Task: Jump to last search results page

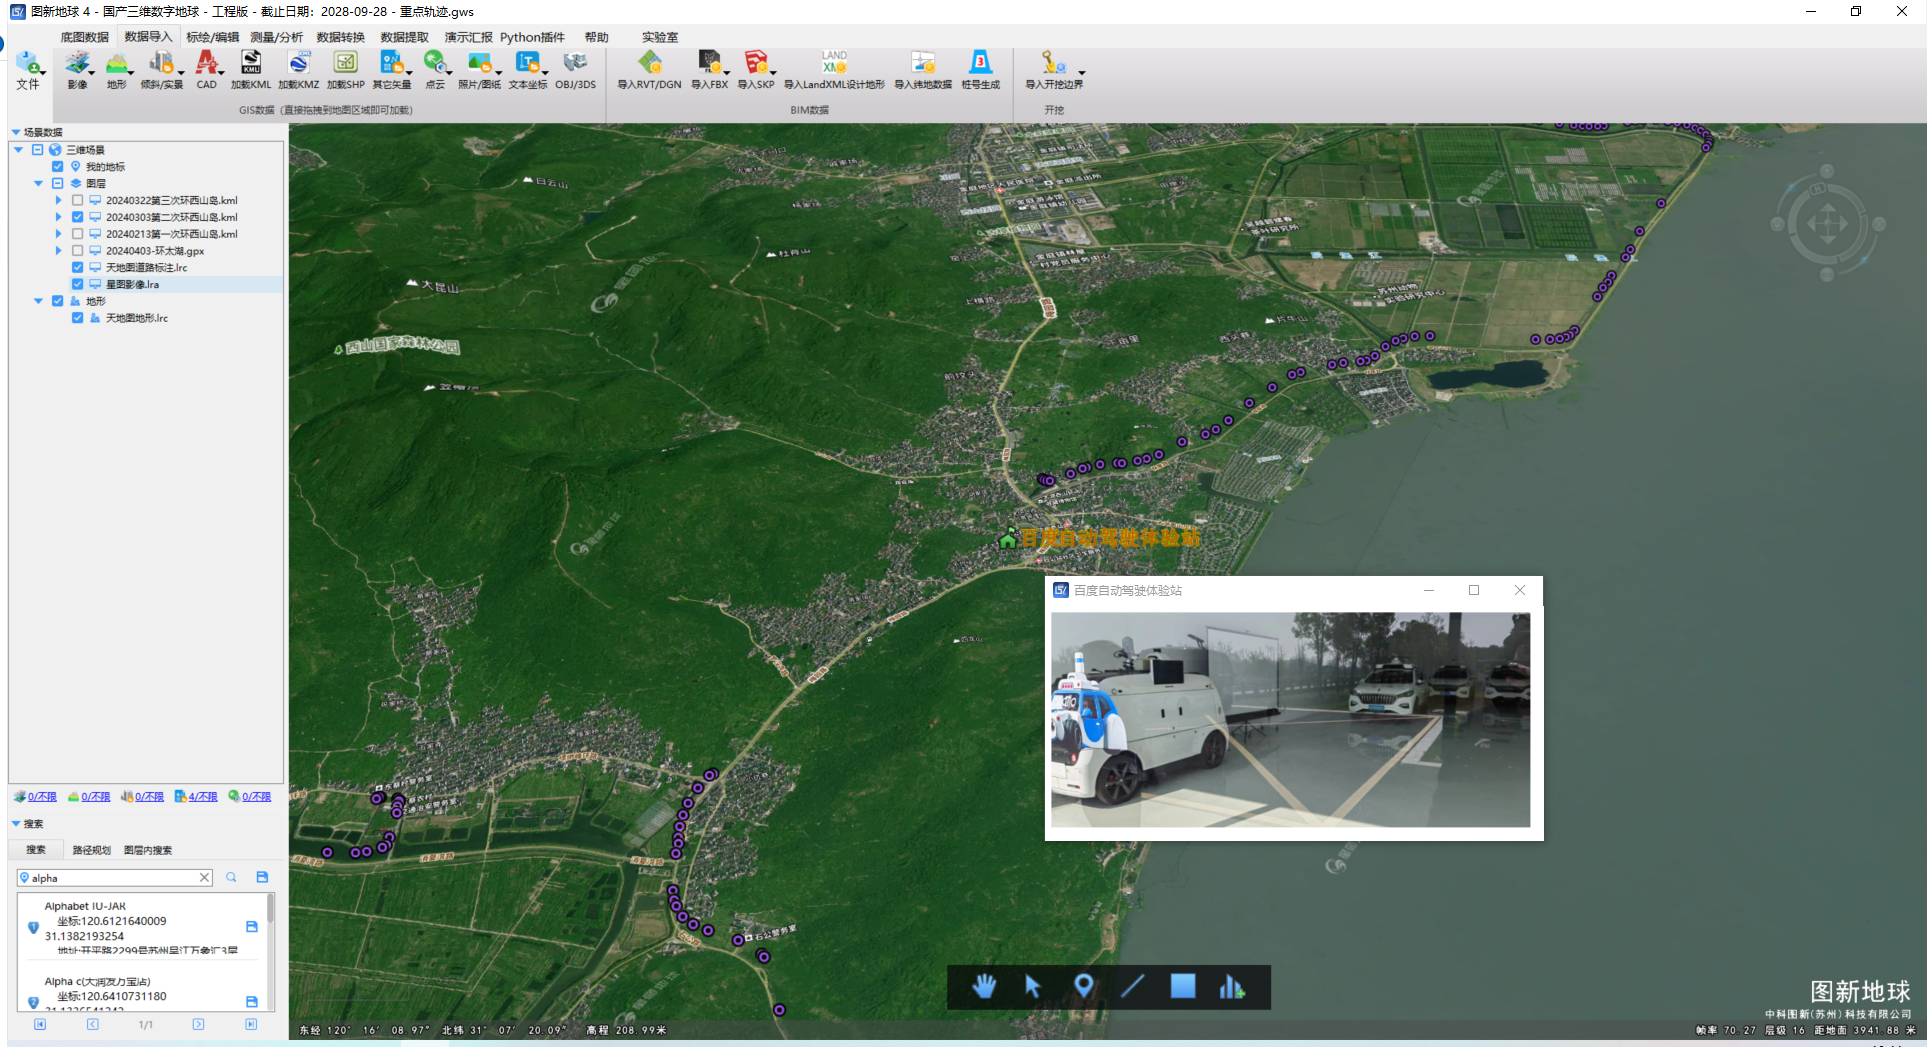Action: (251, 1024)
